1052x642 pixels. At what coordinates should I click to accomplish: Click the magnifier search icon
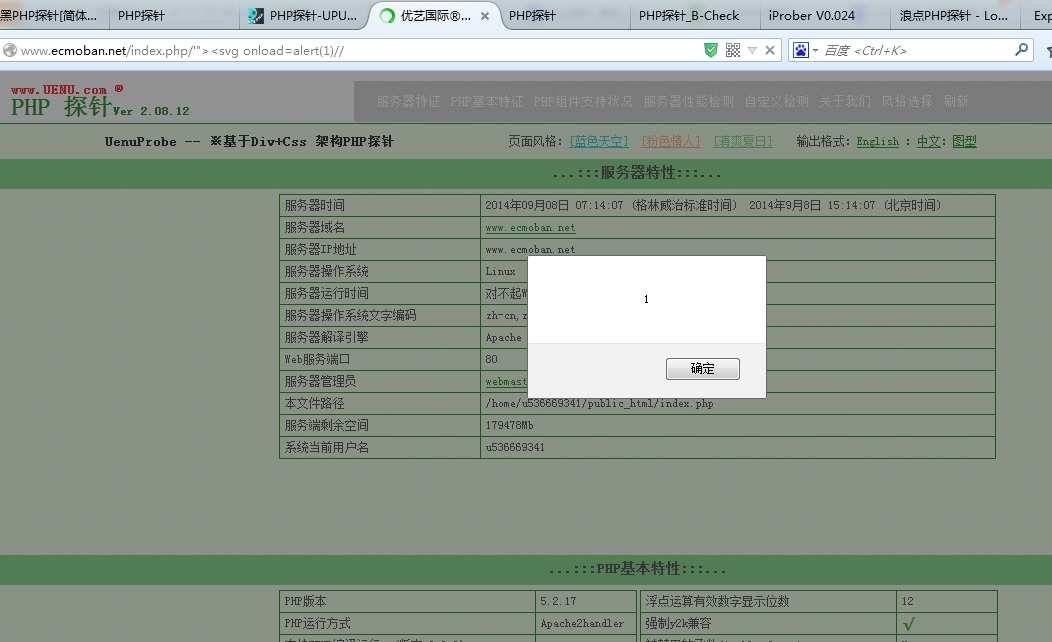pos(1021,50)
